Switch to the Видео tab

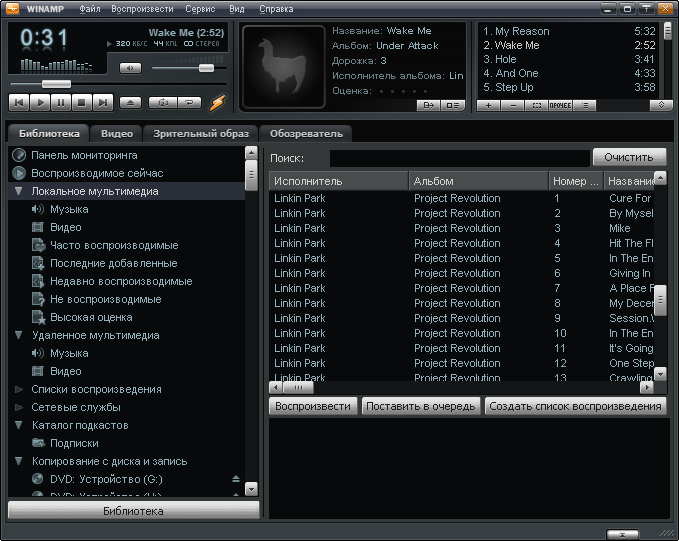117,133
